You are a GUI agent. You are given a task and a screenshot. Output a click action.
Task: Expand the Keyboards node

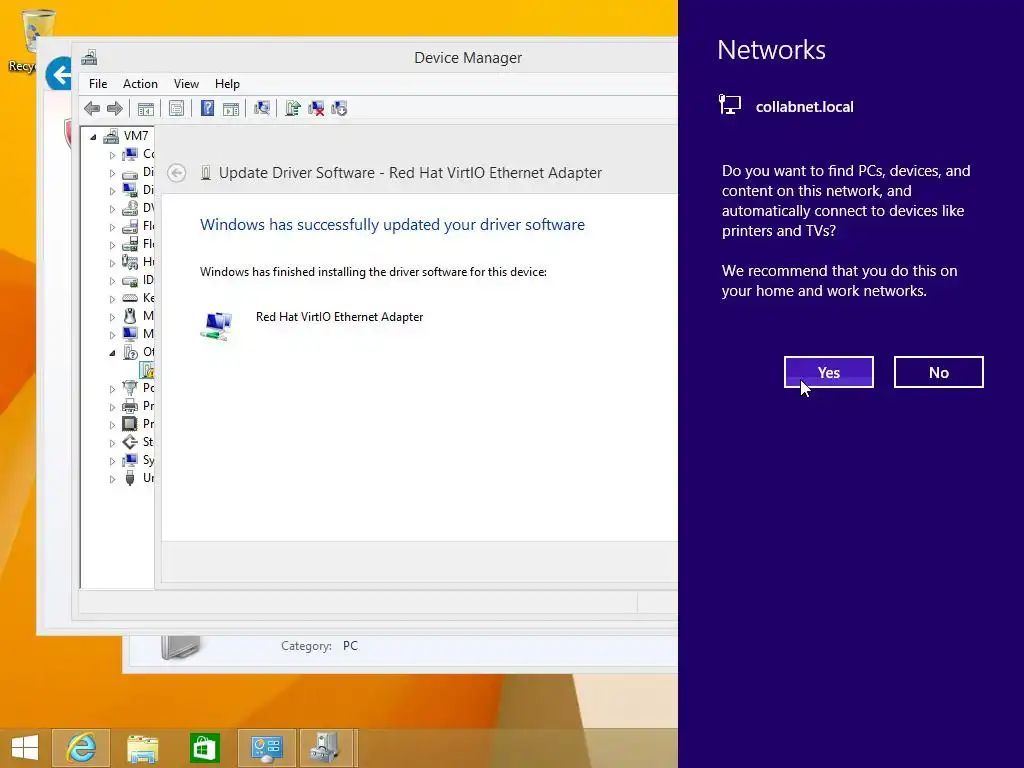tap(112, 299)
